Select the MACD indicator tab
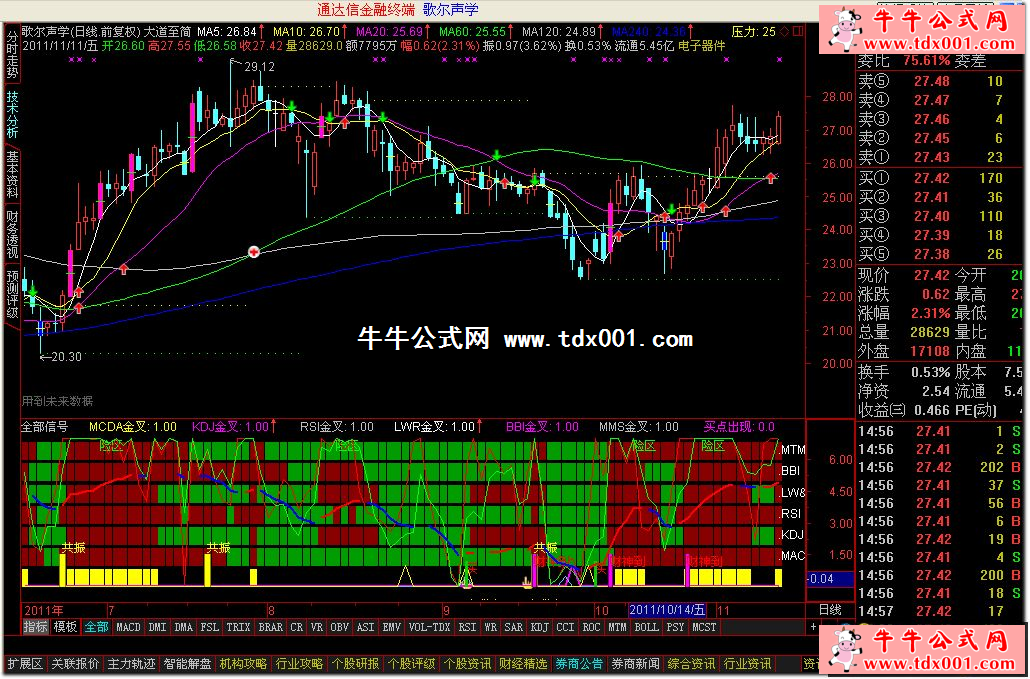The width and height of the screenshot is (1030, 679). click(x=128, y=628)
